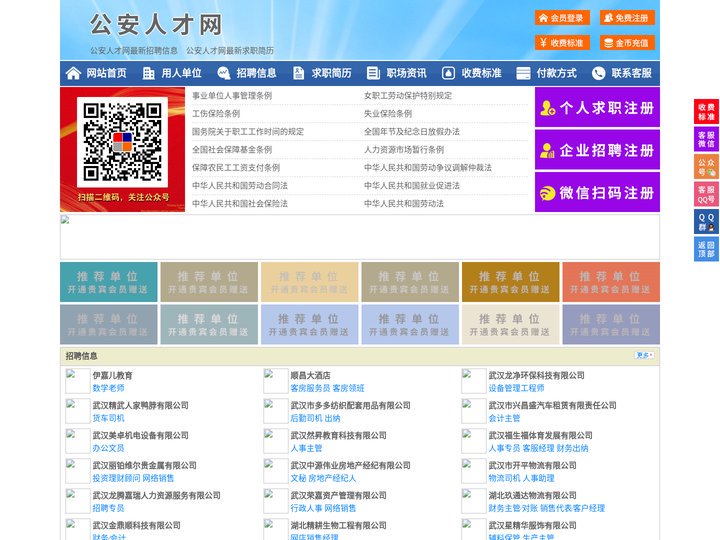Open 武汉中源伟业房地产经纪有限公司 company link
The width and height of the screenshot is (720, 540).
[350, 465]
